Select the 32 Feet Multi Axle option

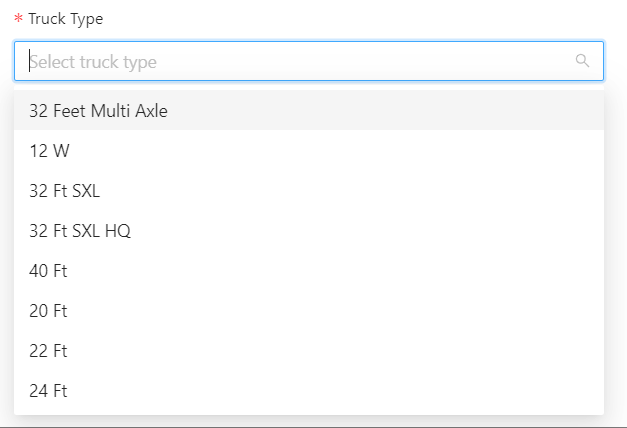pyautogui.click(x=98, y=111)
